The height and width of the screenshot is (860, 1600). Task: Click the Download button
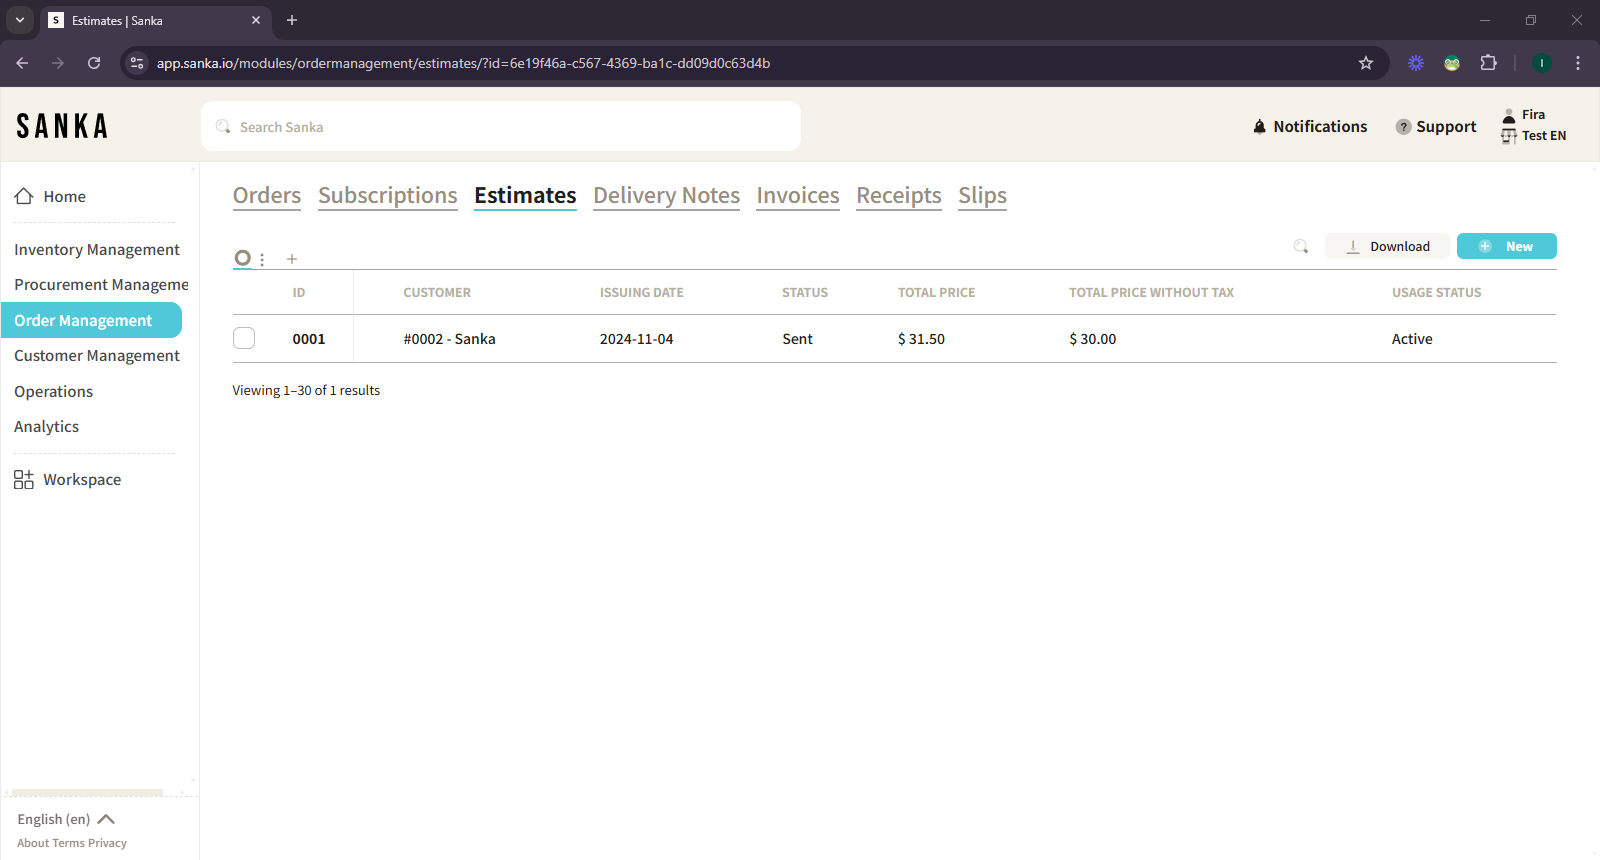[1387, 247]
